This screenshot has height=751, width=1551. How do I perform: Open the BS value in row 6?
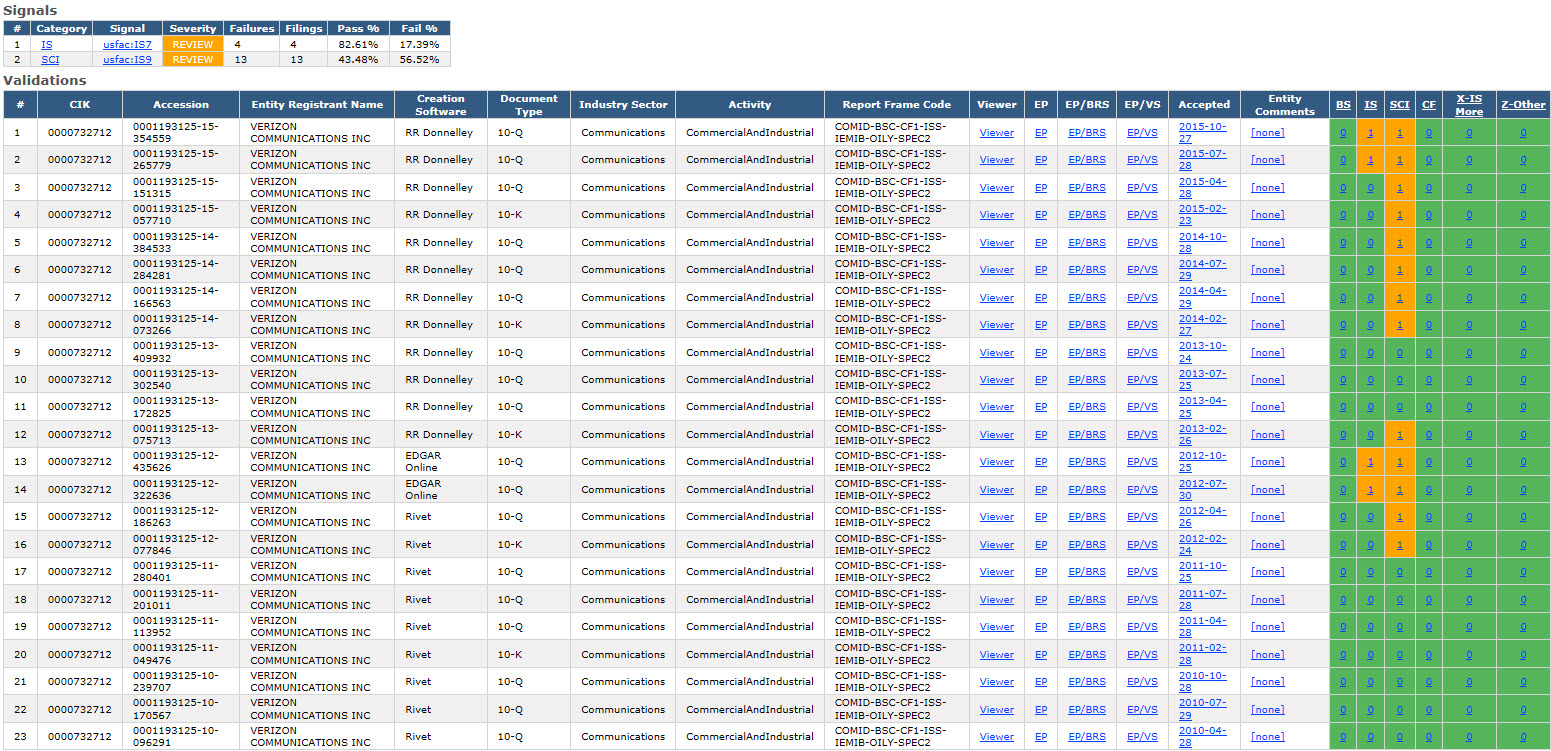pyautogui.click(x=1343, y=270)
